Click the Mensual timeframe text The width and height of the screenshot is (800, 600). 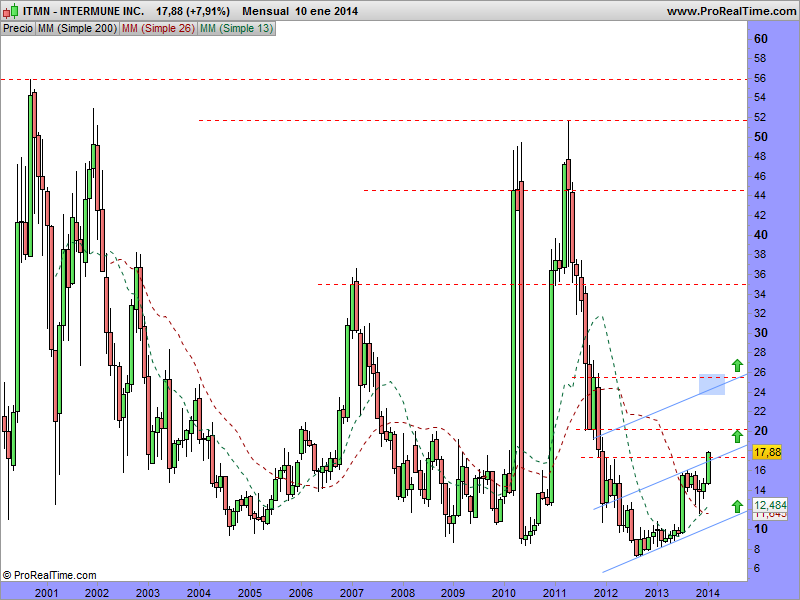(x=265, y=11)
